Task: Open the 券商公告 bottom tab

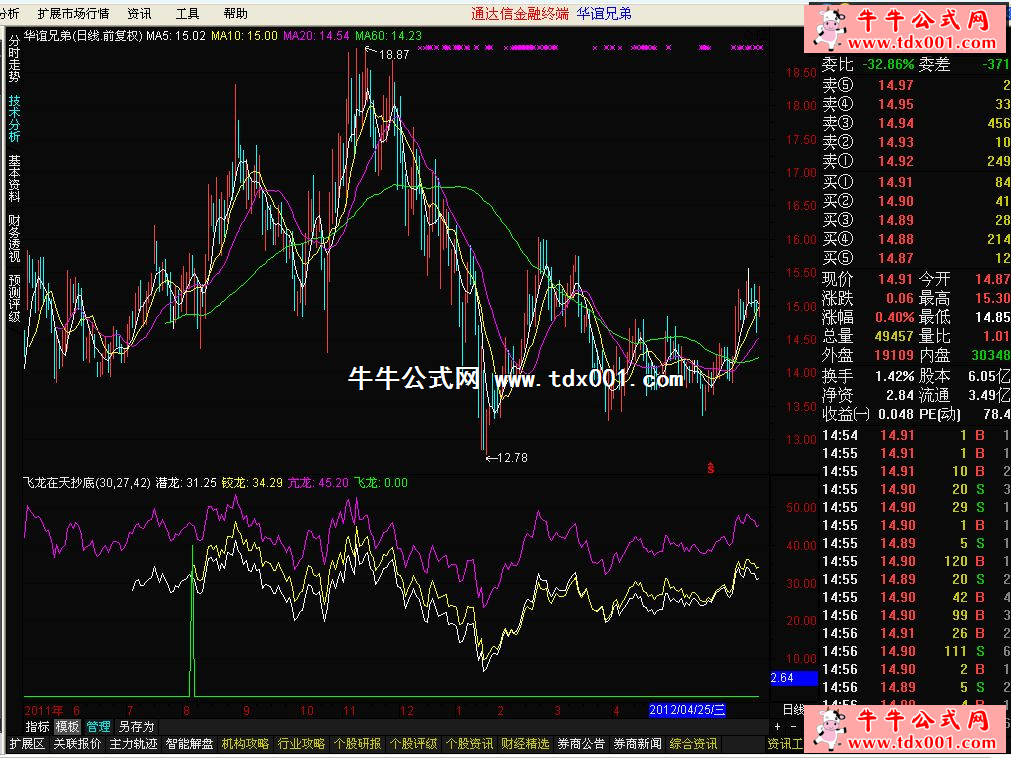Action: click(582, 744)
